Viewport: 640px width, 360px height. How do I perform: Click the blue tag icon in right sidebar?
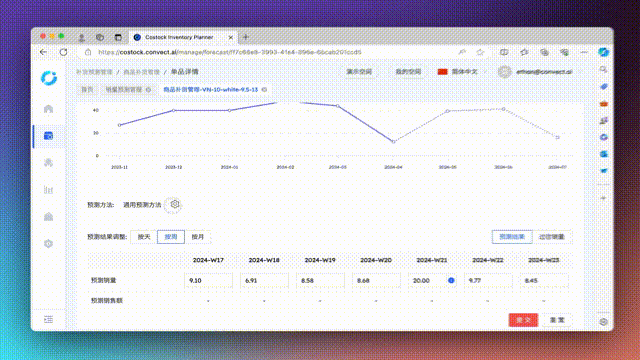pyautogui.click(x=604, y=87)
